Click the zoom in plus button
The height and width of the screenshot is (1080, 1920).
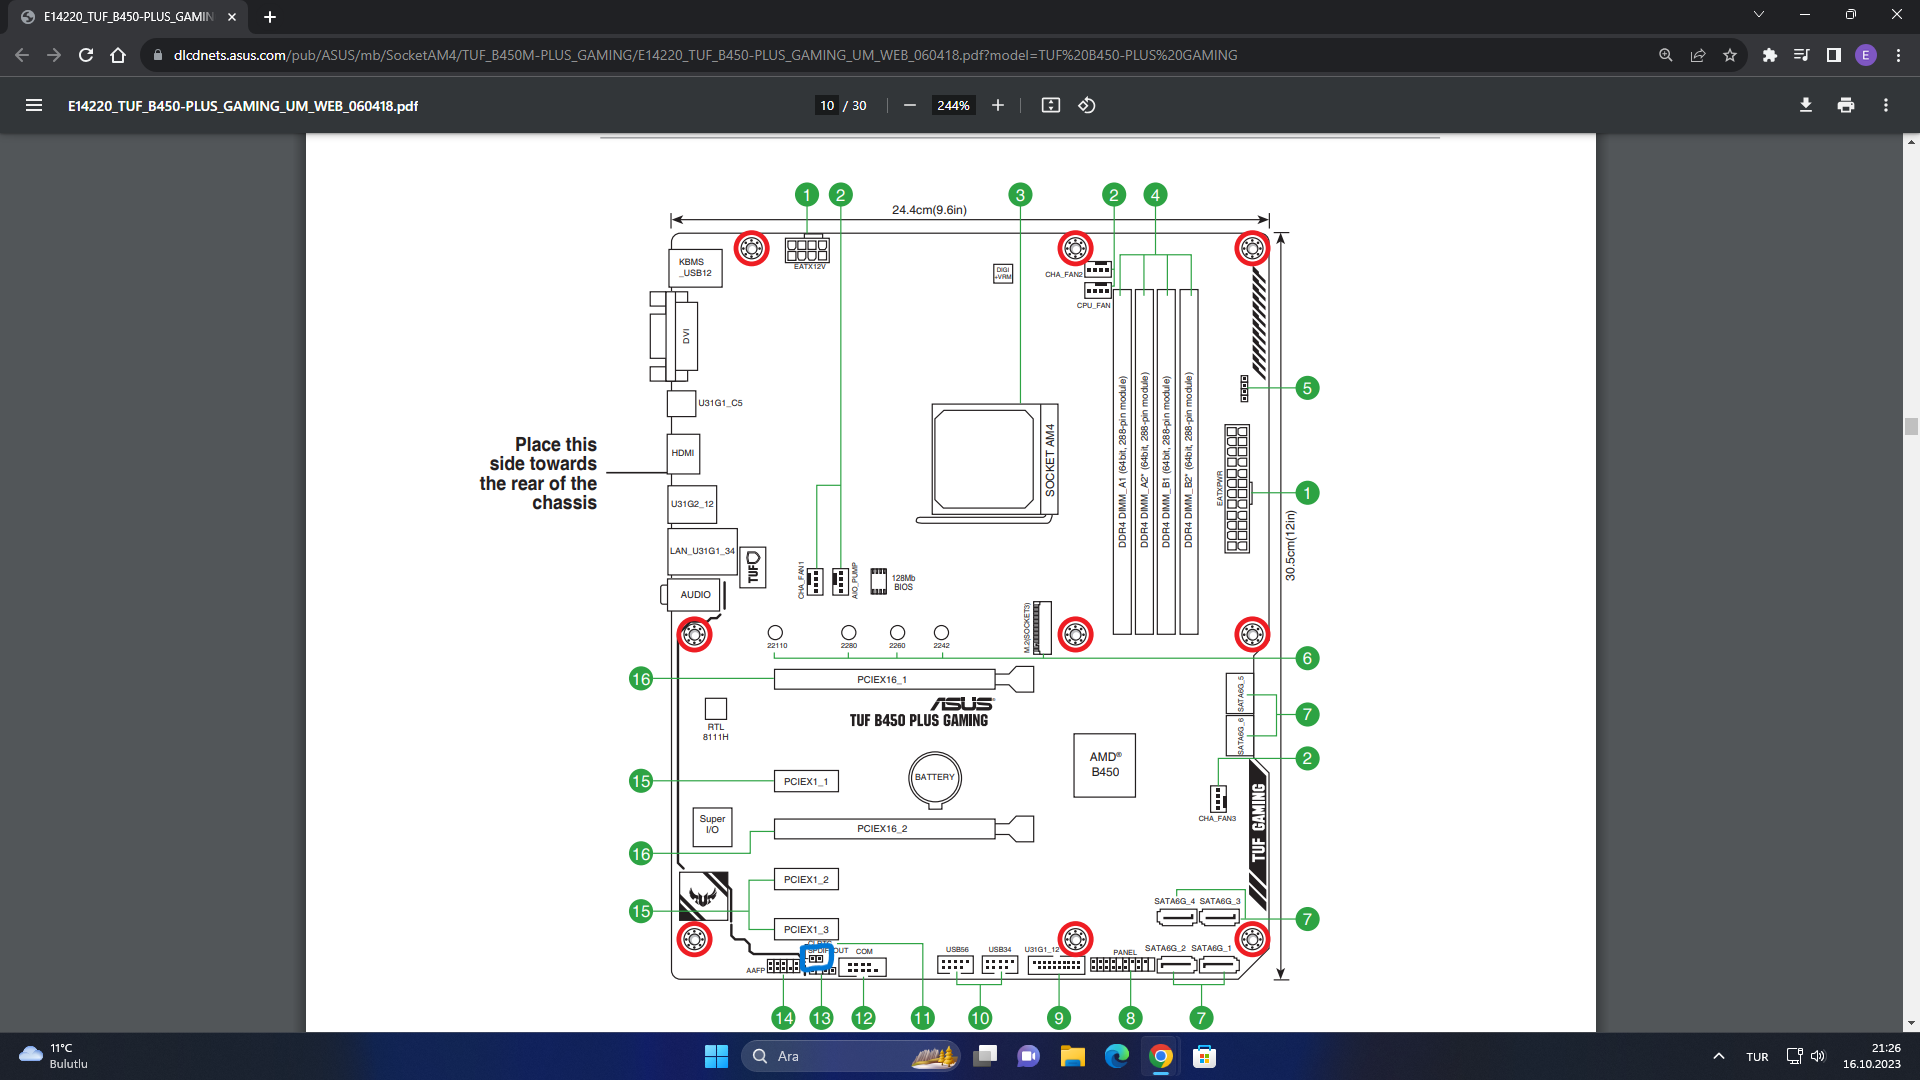pyautogui.click(x=997, y=105)
